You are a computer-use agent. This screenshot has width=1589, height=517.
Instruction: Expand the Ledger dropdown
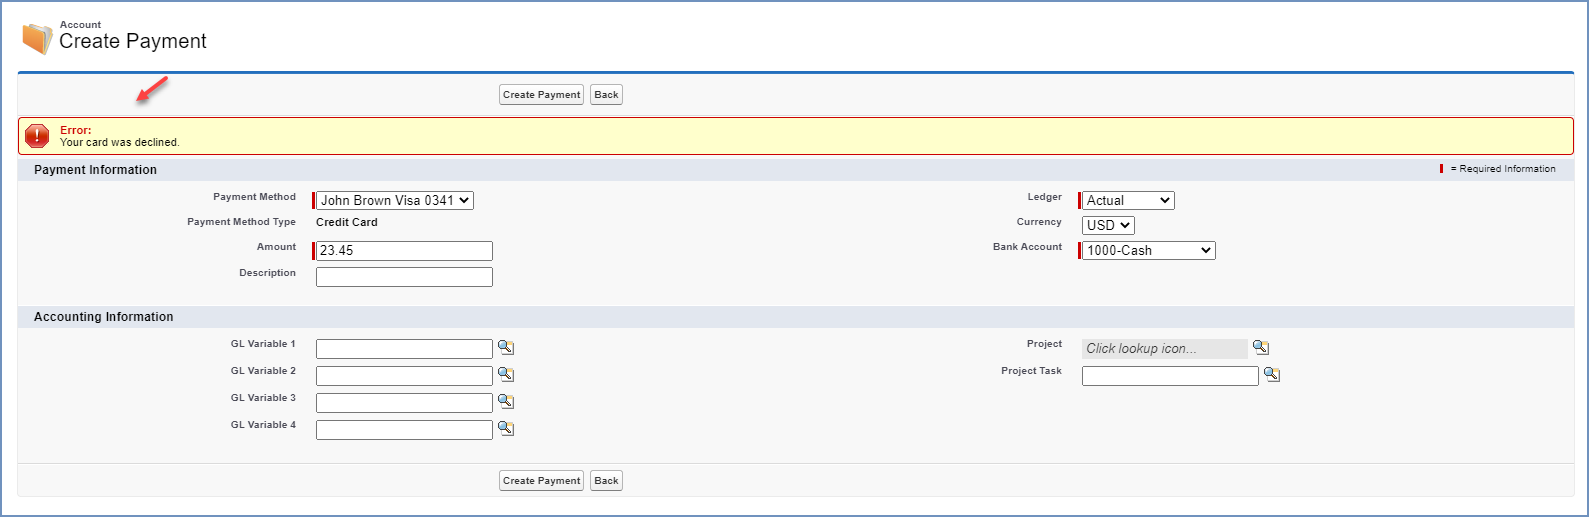tap(1128, 201)
